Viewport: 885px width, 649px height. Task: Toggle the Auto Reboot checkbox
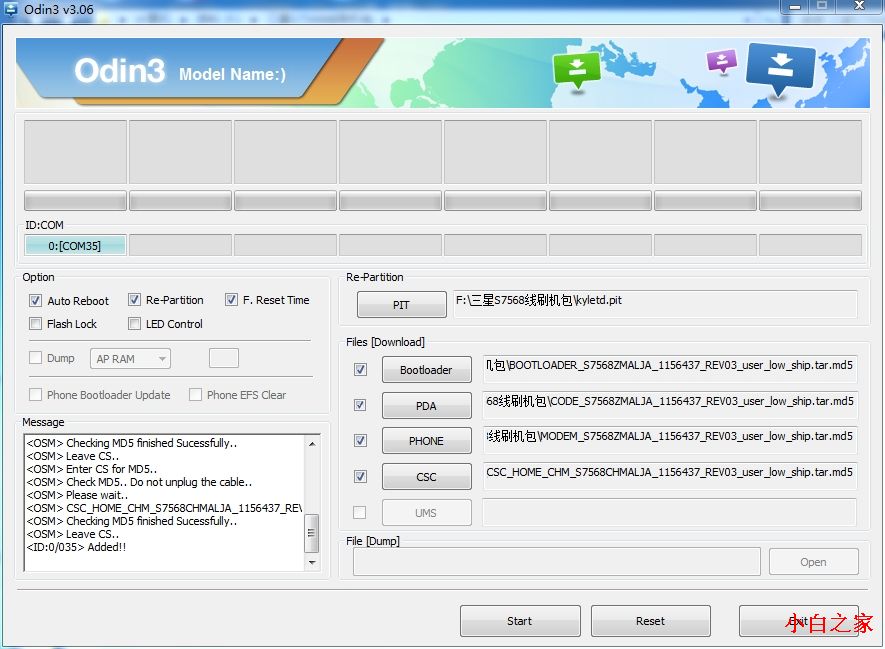[36, 300]
